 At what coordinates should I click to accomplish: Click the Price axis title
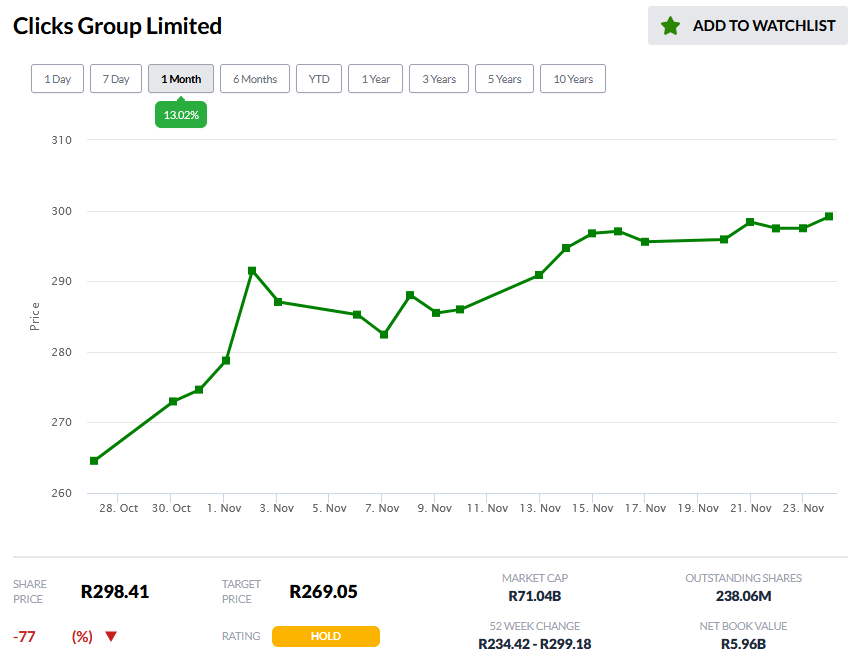[x=35, y=316]
